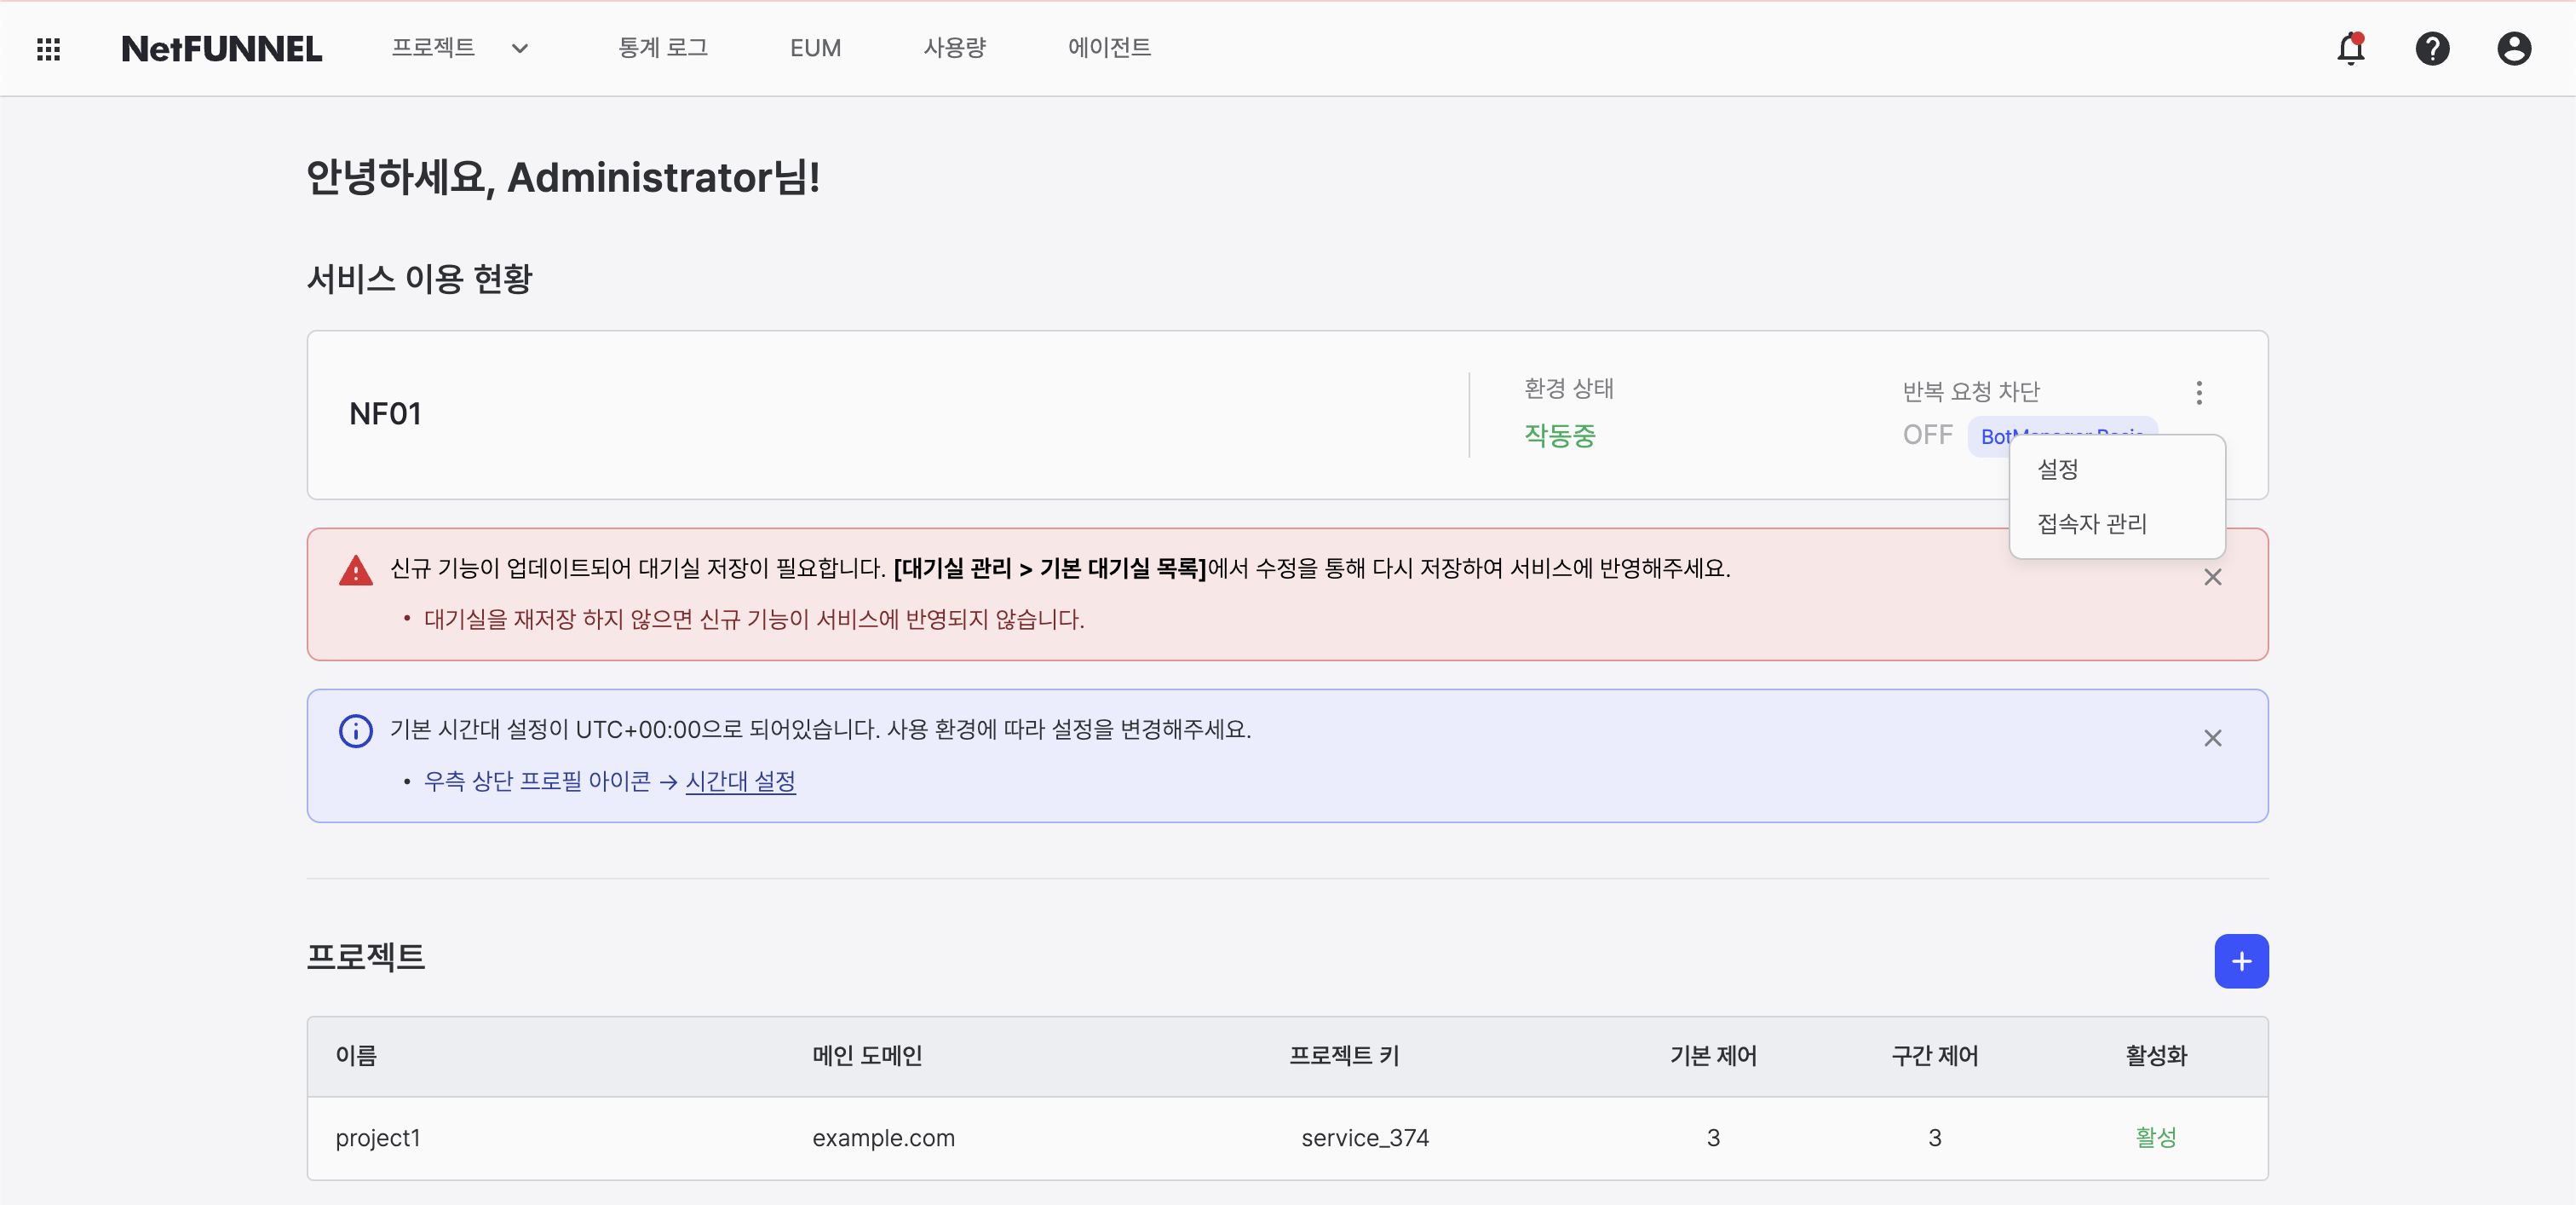
Task: Dismiss the red new feature alert
Action: click(2213, 576)
